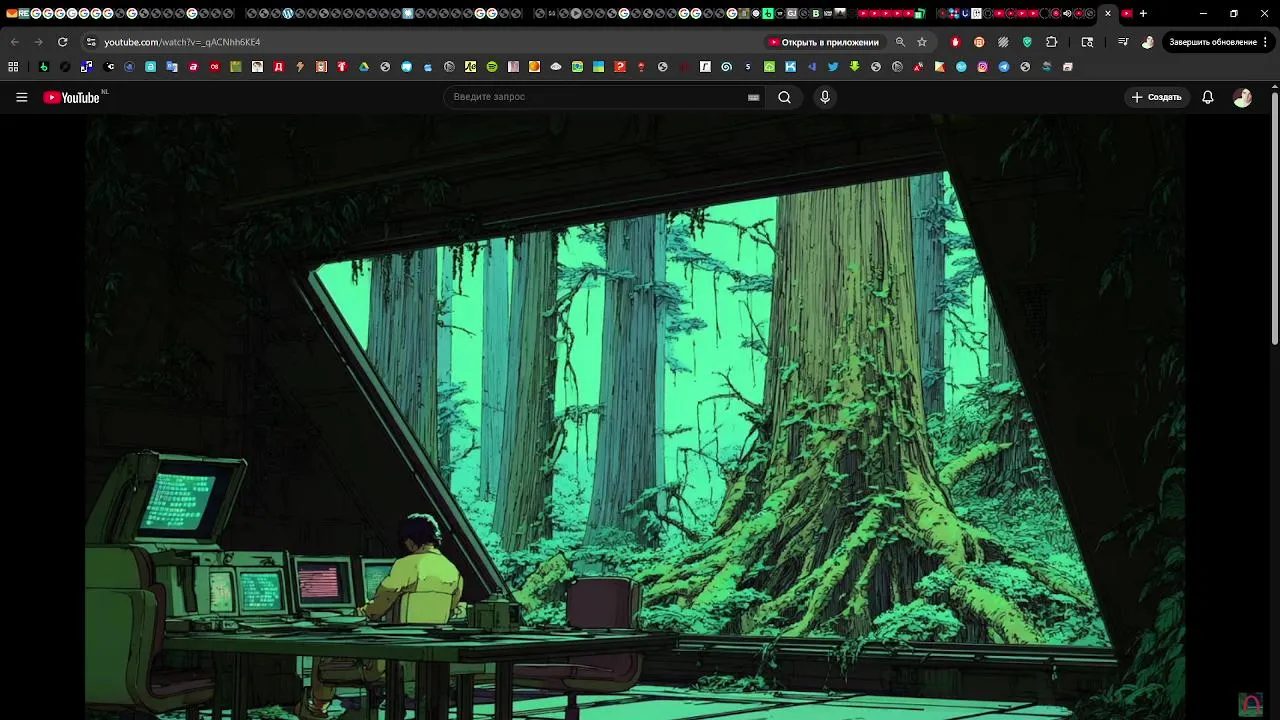This screenshot has width=1280, height=720.
Task: Open the YouTube account avatar menu
Action: click(x=1242, y=97)
